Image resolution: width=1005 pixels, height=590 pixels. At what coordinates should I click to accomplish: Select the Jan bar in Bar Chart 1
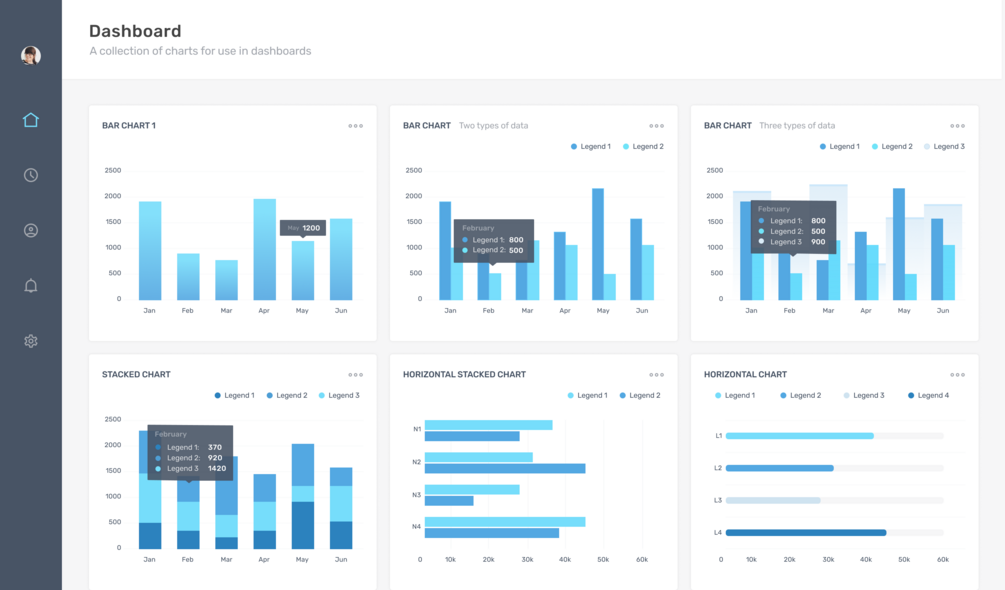pos(150,250)
